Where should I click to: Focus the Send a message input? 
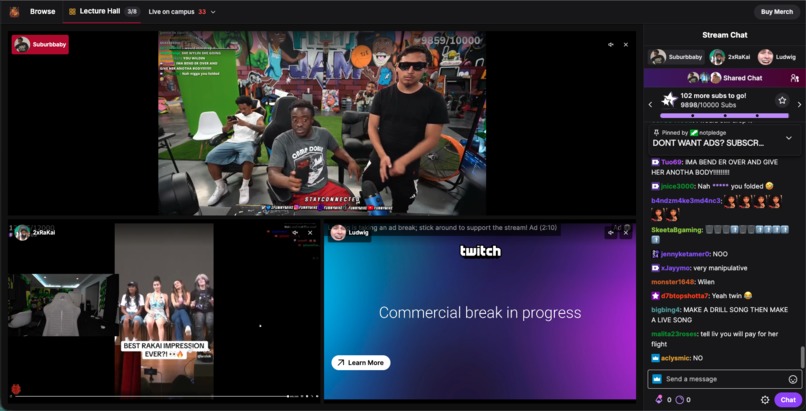coord(724,379)
